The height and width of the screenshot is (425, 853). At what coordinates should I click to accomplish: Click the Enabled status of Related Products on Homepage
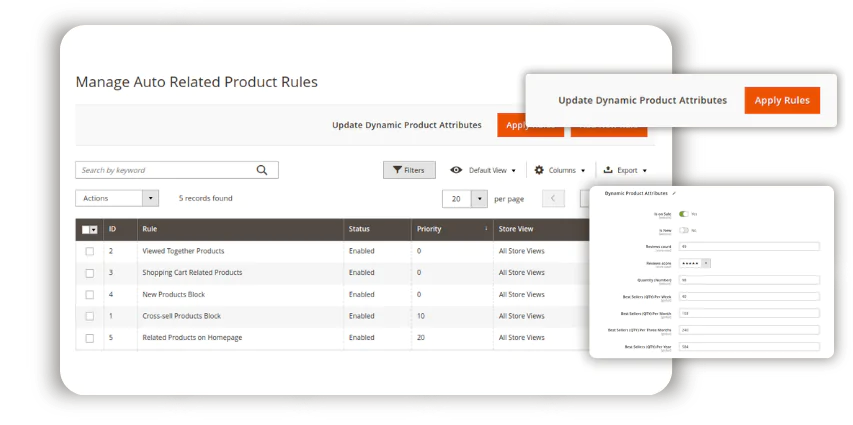point(362,338)
